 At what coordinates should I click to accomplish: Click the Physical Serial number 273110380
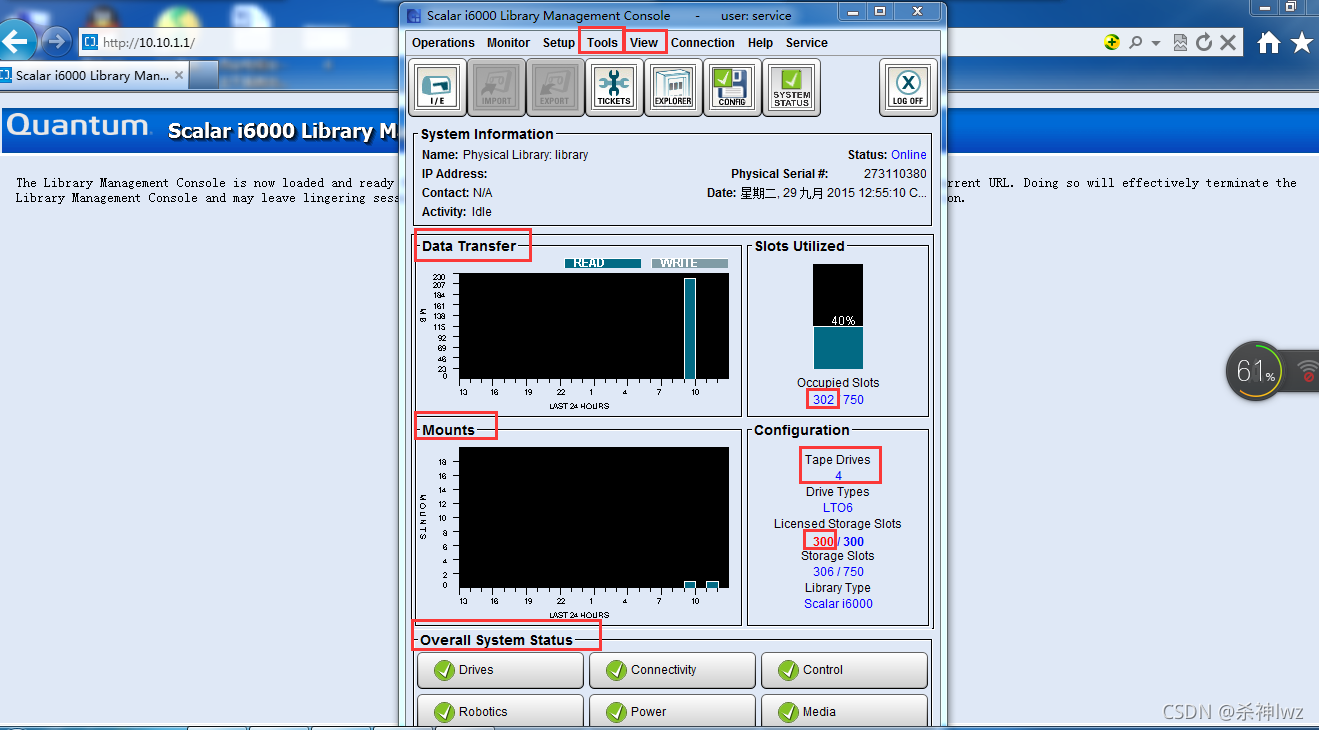[x=896, y=174]
